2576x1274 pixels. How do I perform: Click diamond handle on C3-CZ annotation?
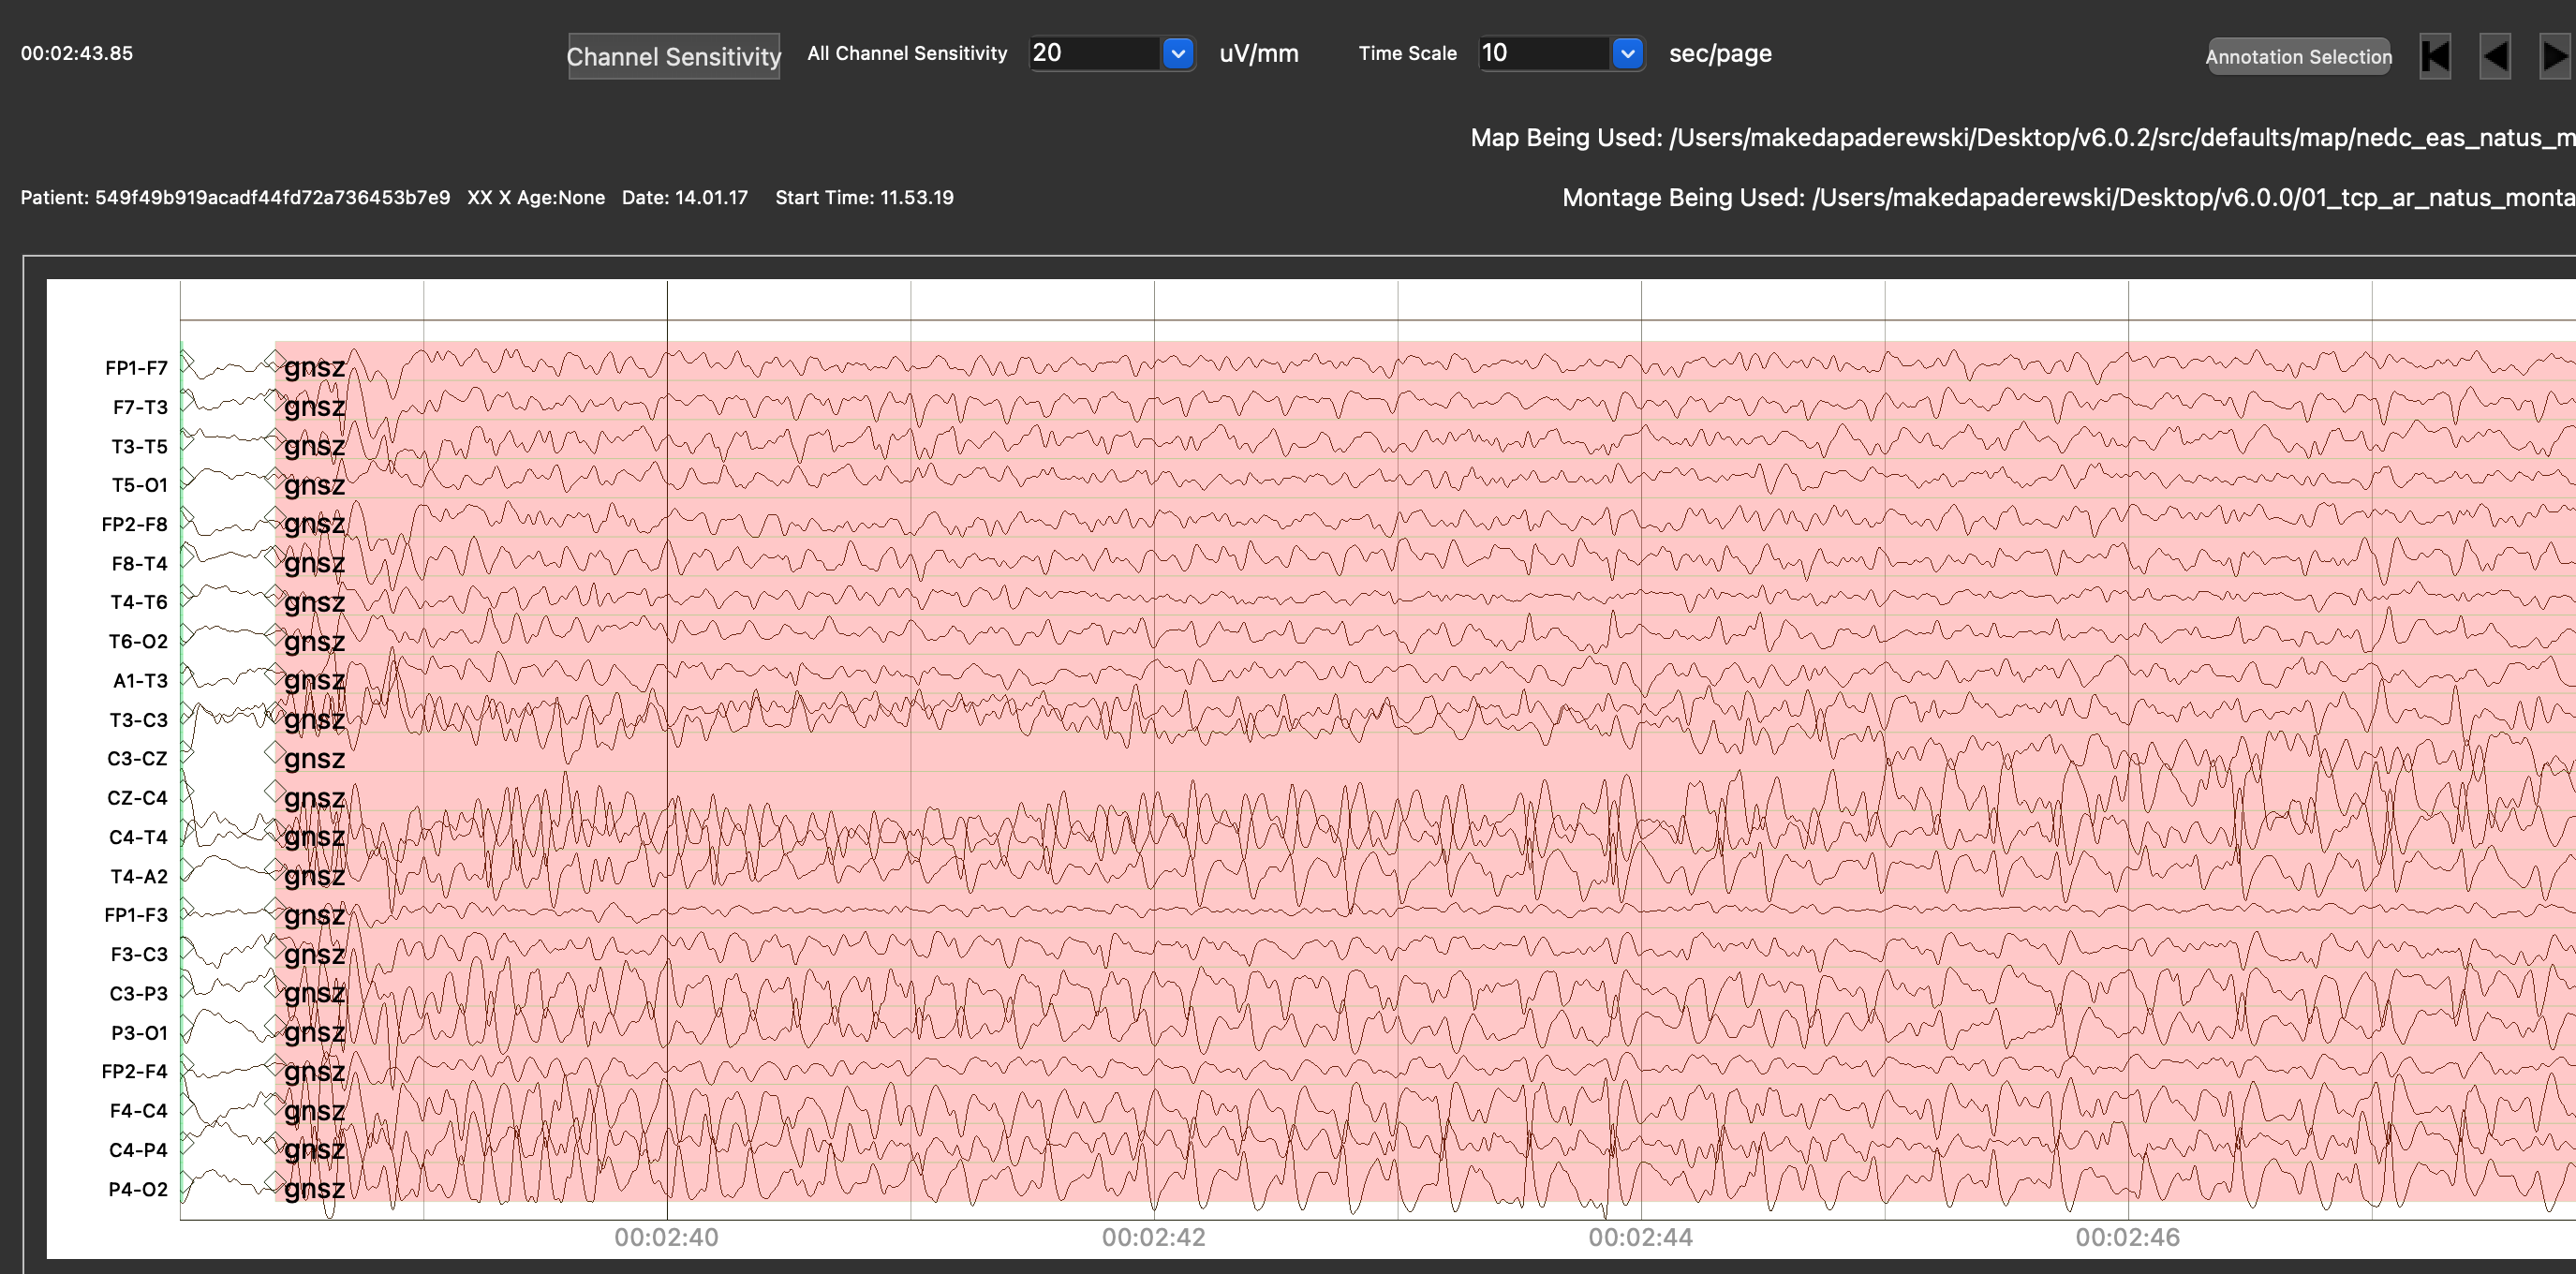tap(274, 753)
